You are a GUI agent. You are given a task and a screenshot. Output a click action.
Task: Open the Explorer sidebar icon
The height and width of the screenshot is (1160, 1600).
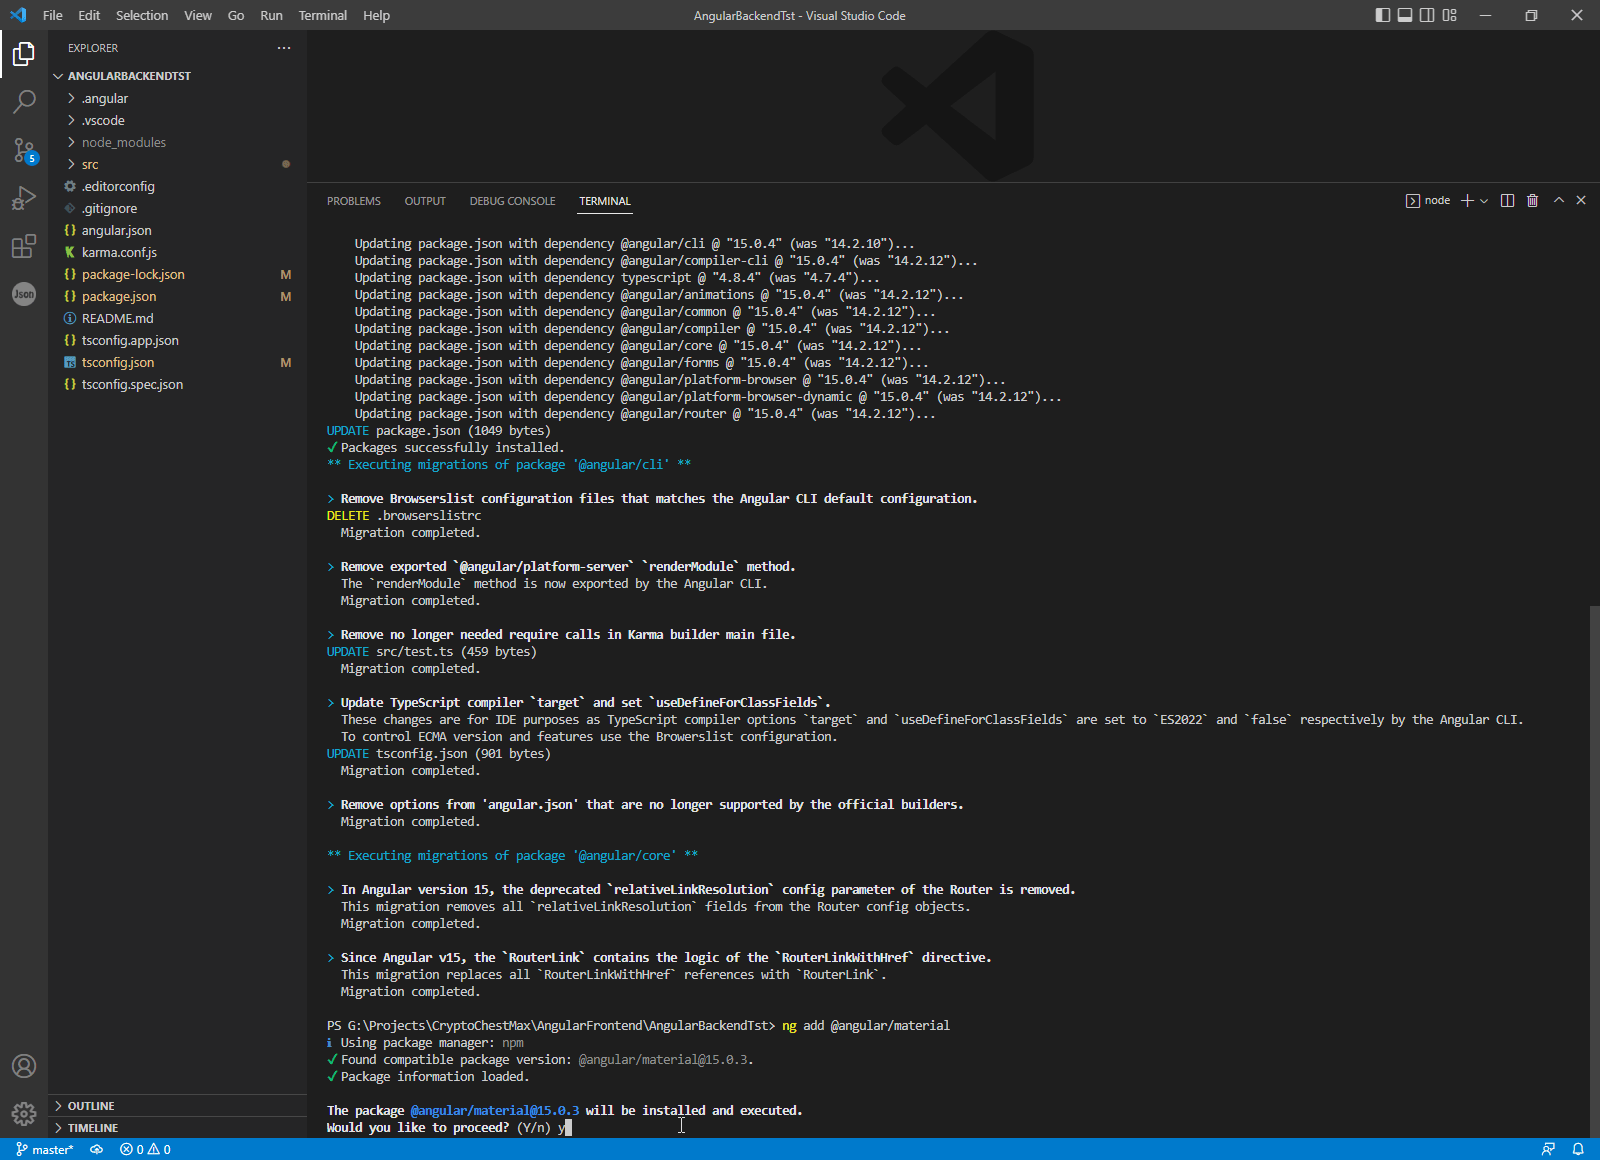click(x=24, y=55)
